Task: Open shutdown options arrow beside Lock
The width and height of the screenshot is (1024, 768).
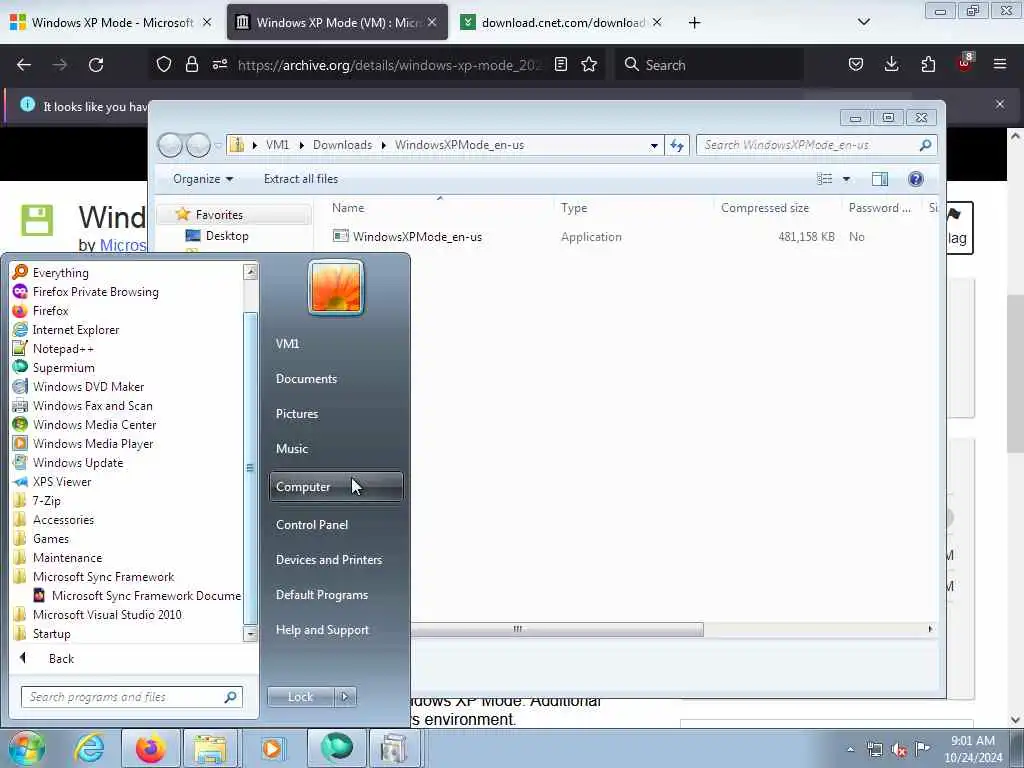Action: pyautogui.click(x=345, y=697)
